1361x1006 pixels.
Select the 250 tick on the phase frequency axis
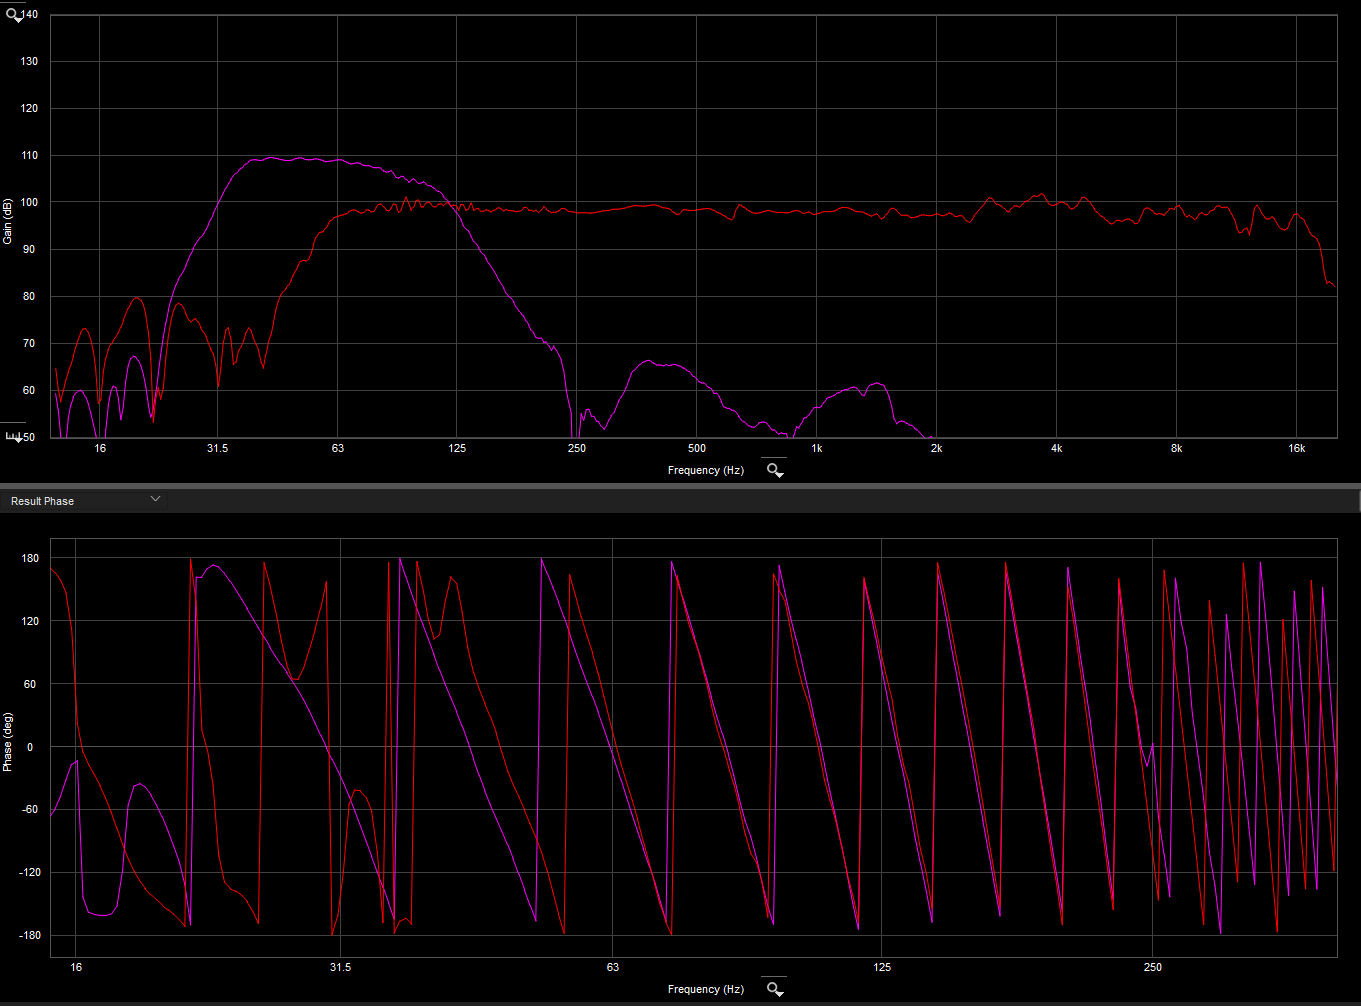tap(1153, 967)
